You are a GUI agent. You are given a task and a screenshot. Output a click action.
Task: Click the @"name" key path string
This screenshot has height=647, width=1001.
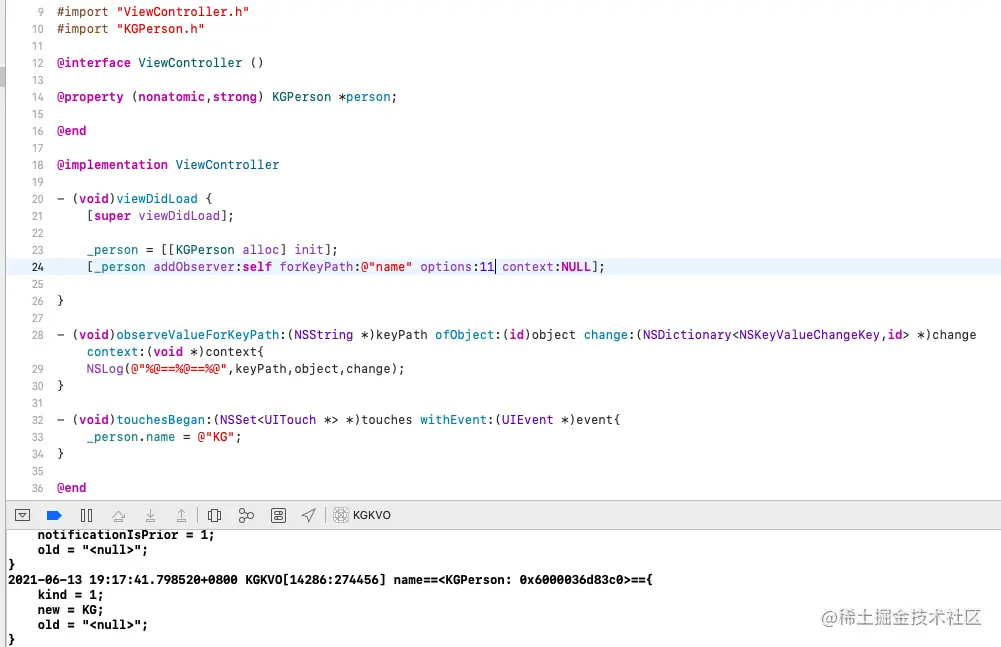point(386,267)
